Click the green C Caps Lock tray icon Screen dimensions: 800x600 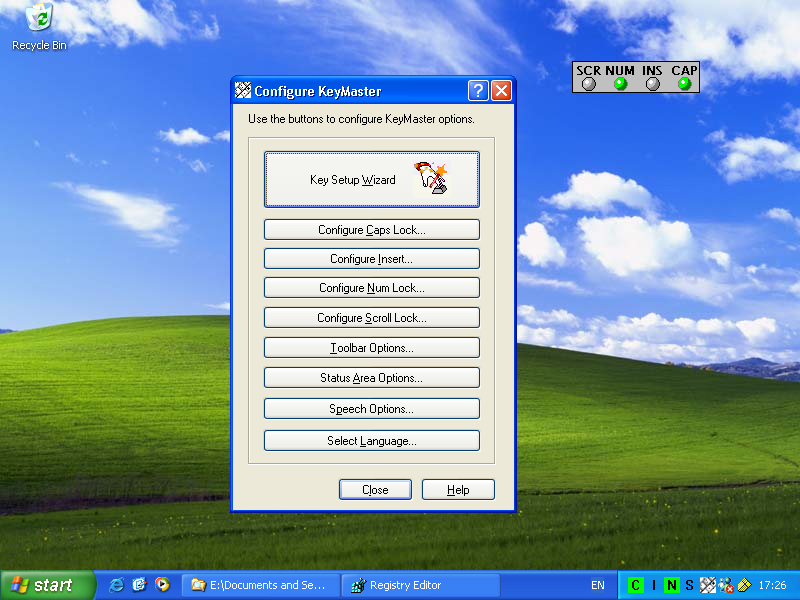click(635, 585)
